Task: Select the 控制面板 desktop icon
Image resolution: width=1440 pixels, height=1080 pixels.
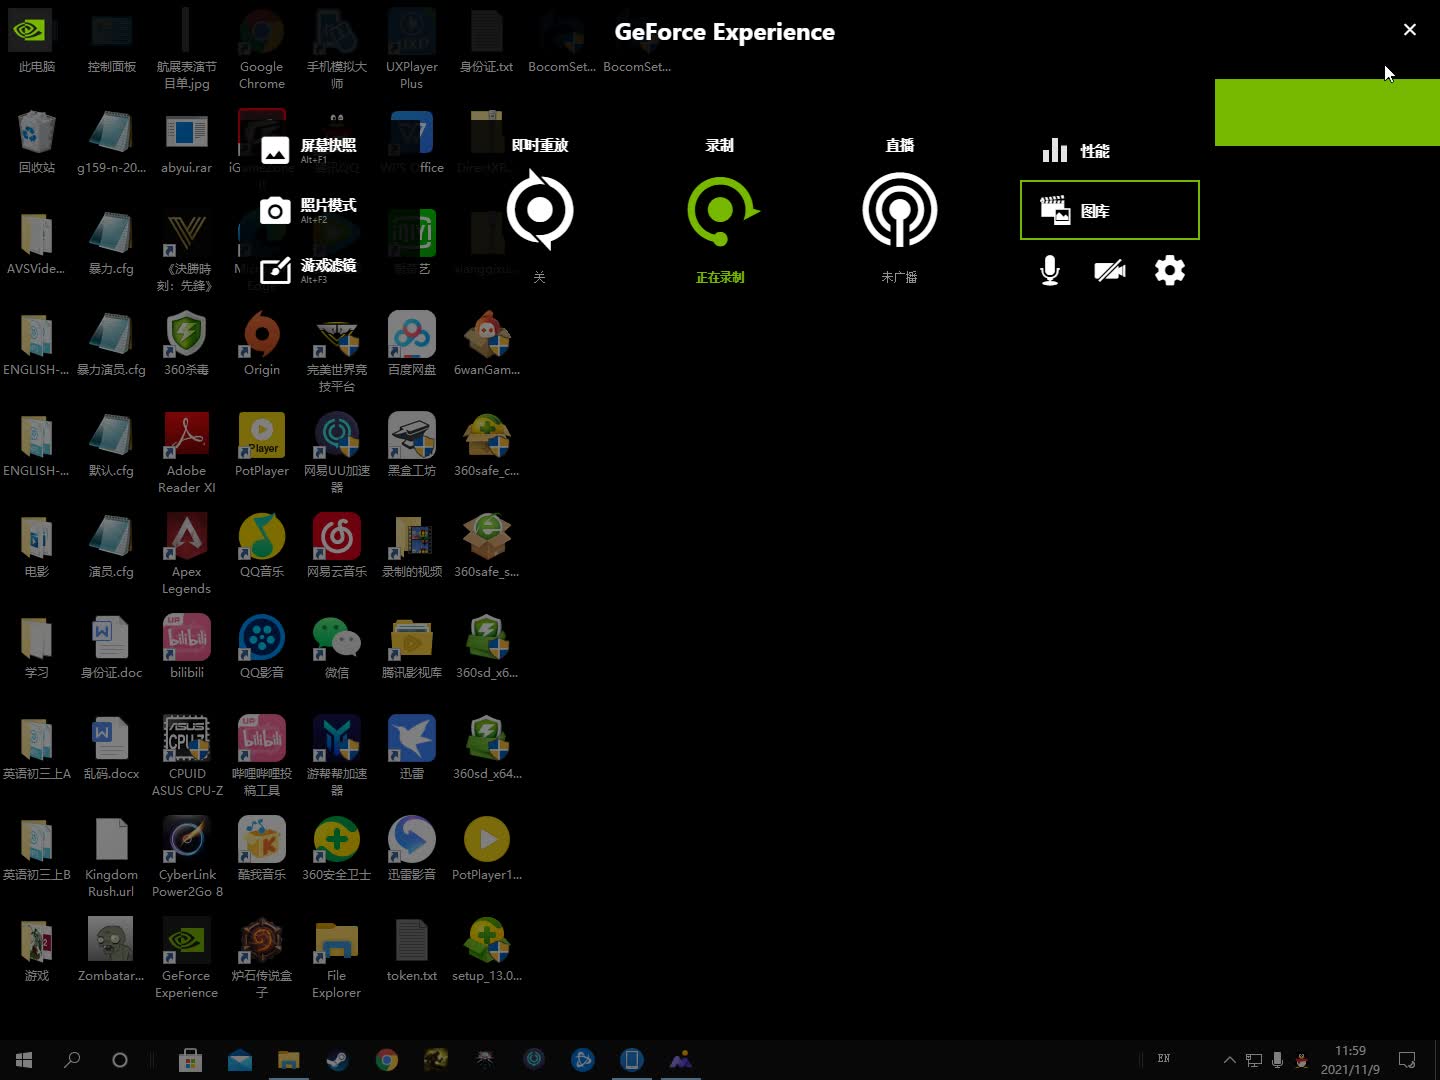Action: pos(112,42)
